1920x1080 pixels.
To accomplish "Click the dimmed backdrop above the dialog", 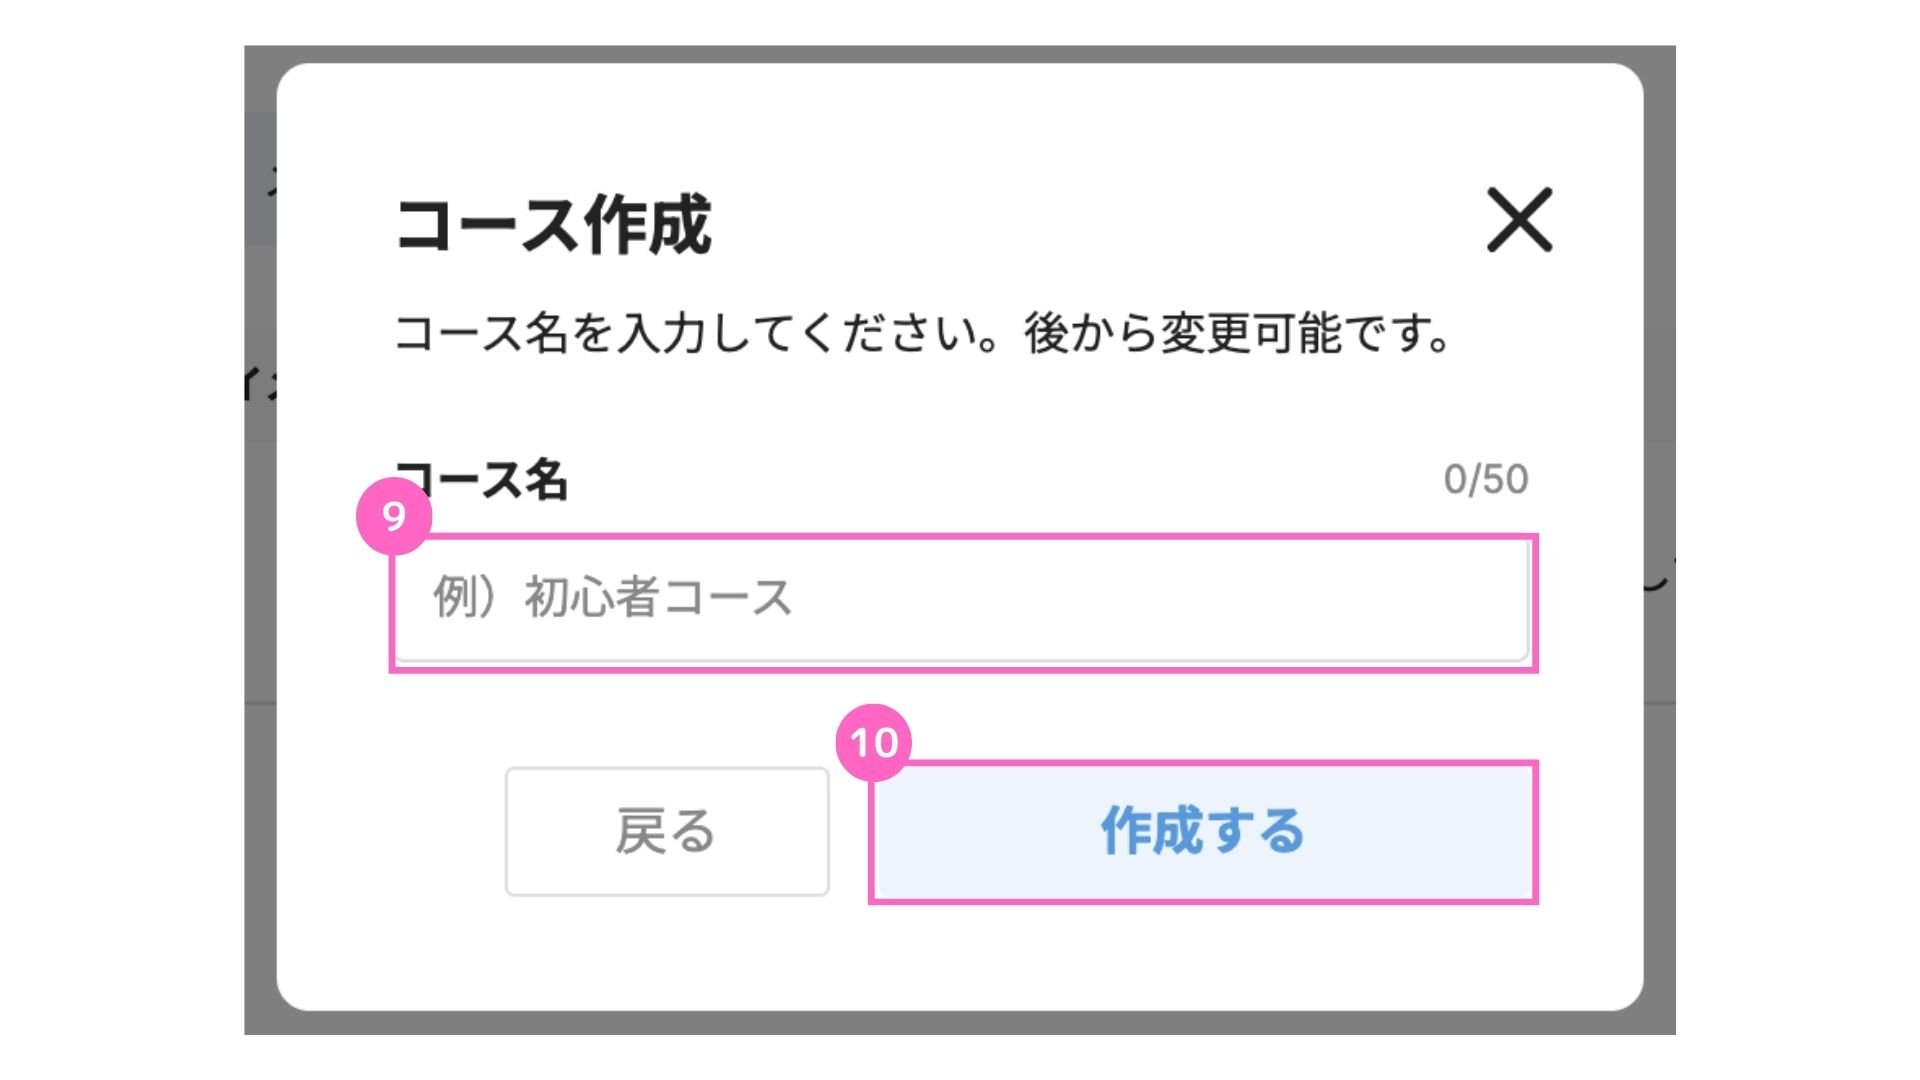I will (x=960, y=54).
